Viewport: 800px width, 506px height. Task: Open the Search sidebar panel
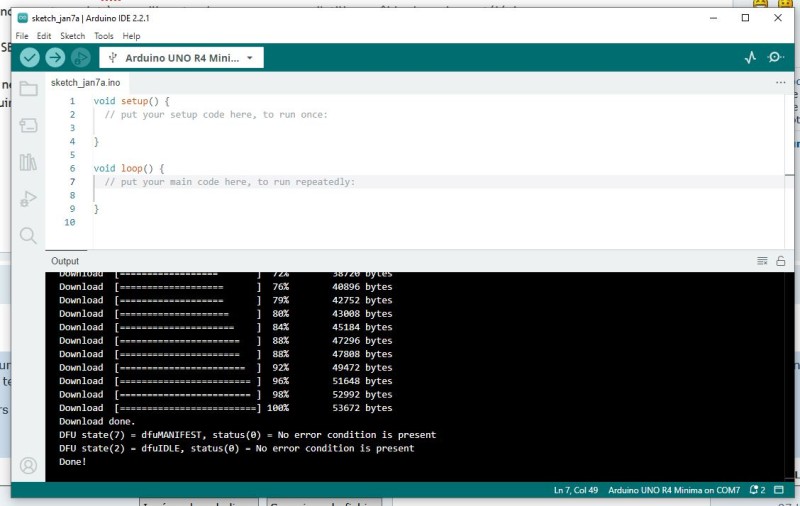tap(28, 235)
